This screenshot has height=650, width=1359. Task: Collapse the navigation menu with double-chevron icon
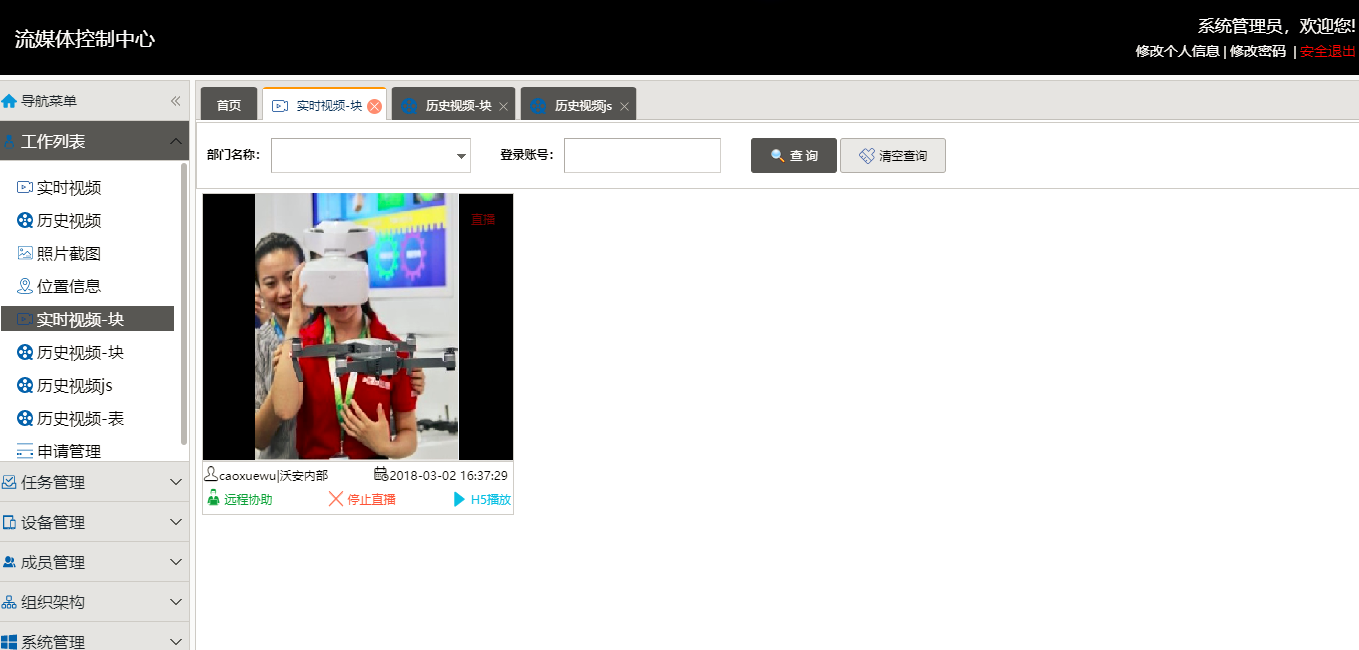point(175,101)
